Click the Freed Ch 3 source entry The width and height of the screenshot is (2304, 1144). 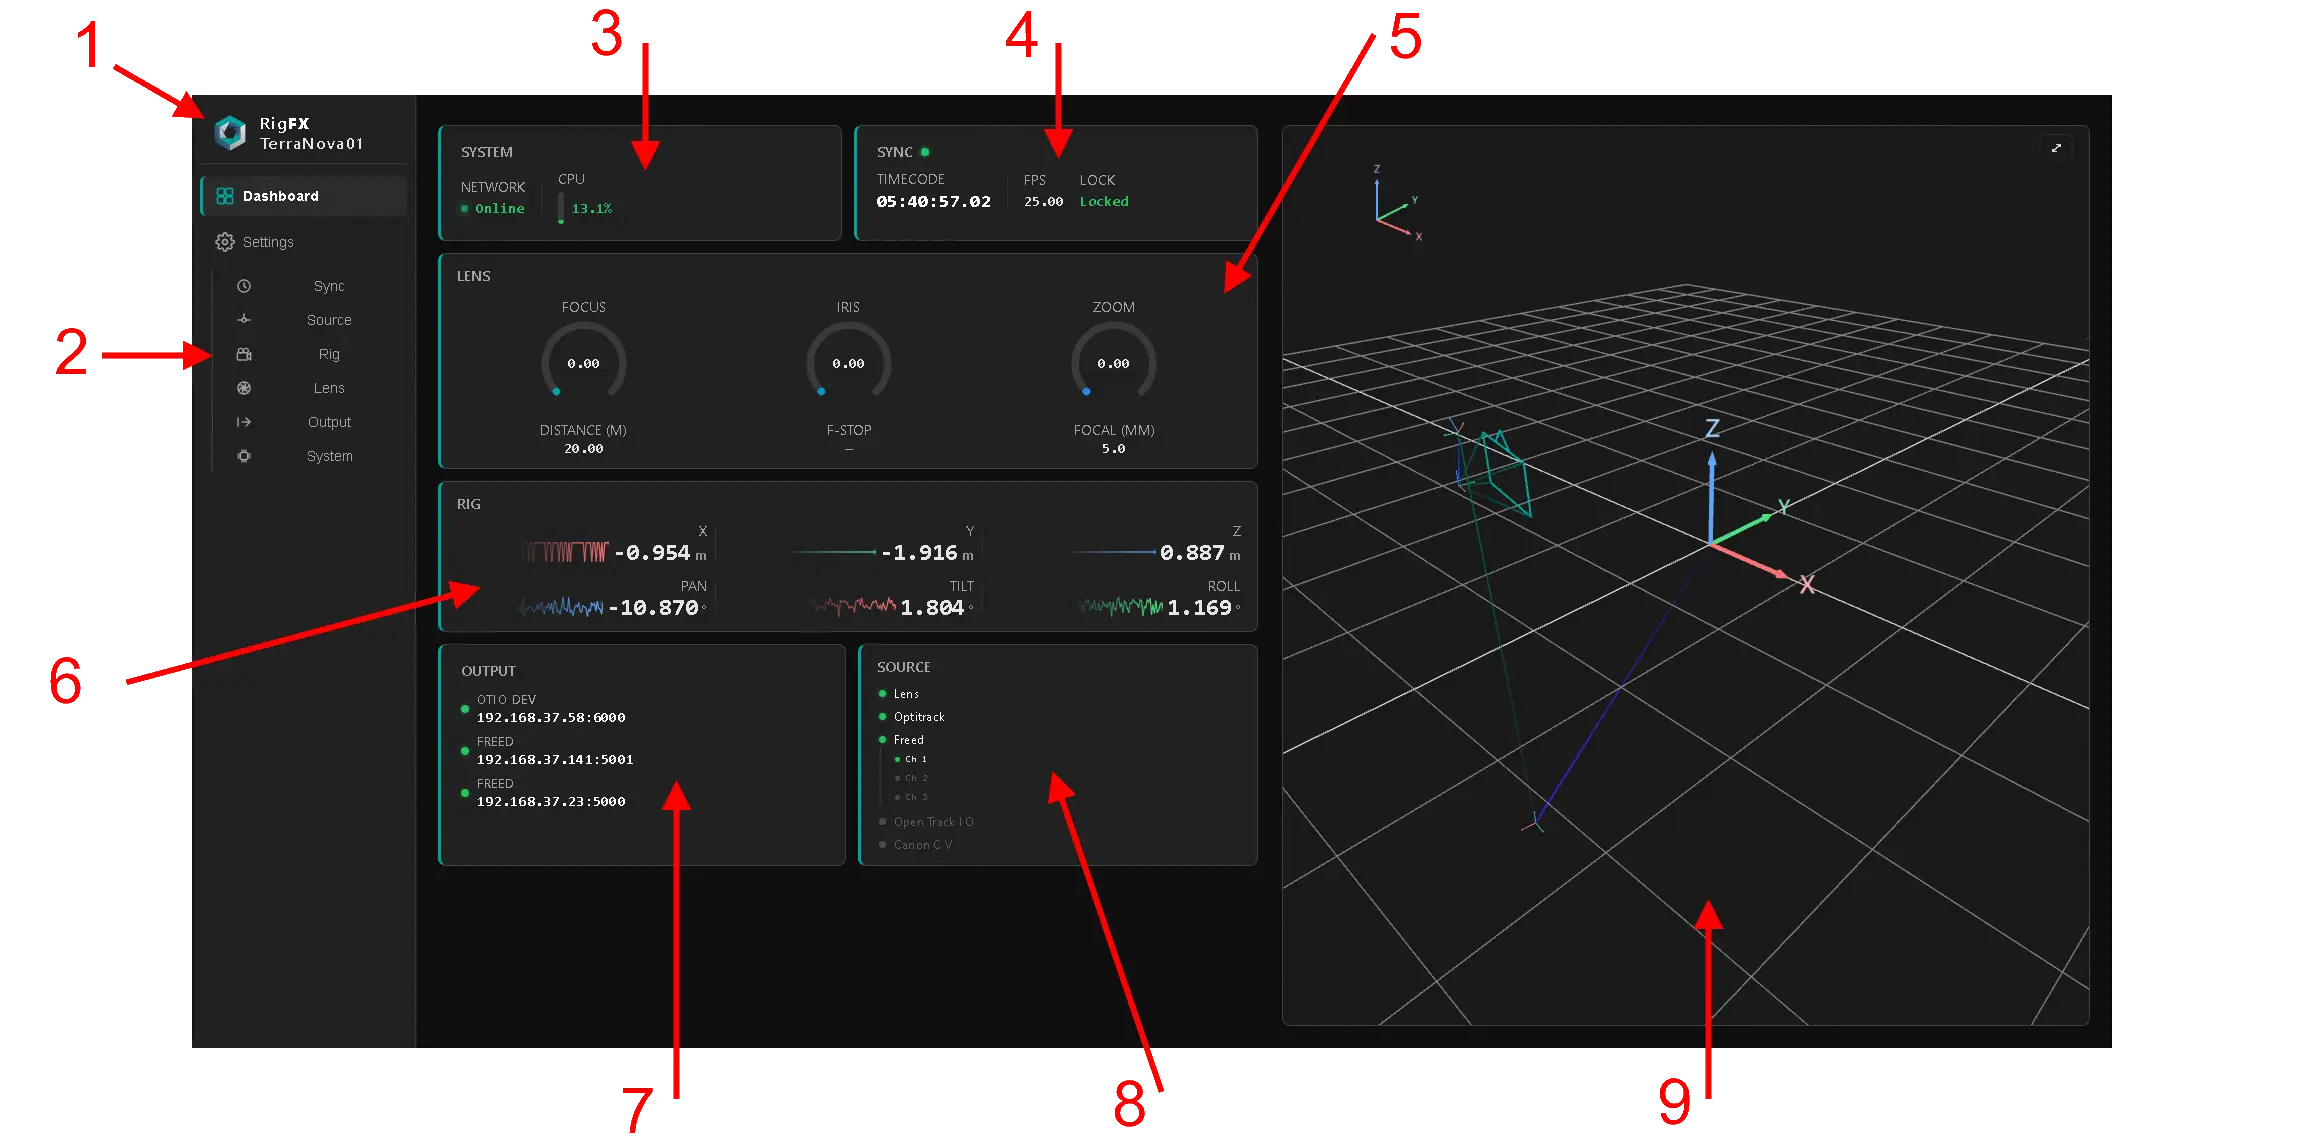coord(911,798)
